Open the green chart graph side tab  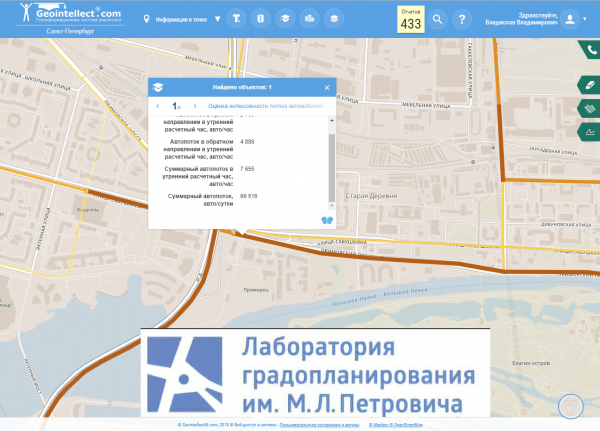[589, 132]
